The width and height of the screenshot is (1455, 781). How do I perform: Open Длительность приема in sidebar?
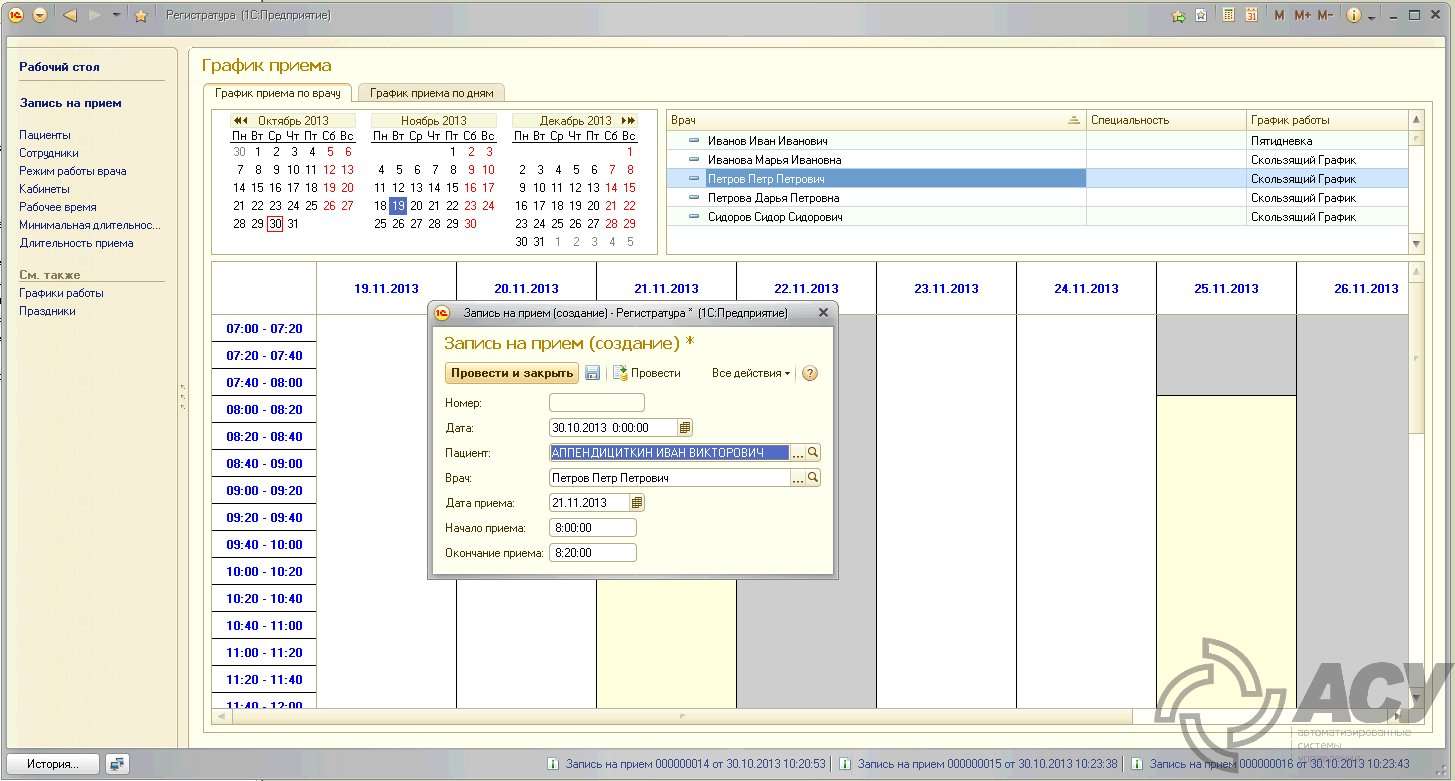tap(76, 243)
